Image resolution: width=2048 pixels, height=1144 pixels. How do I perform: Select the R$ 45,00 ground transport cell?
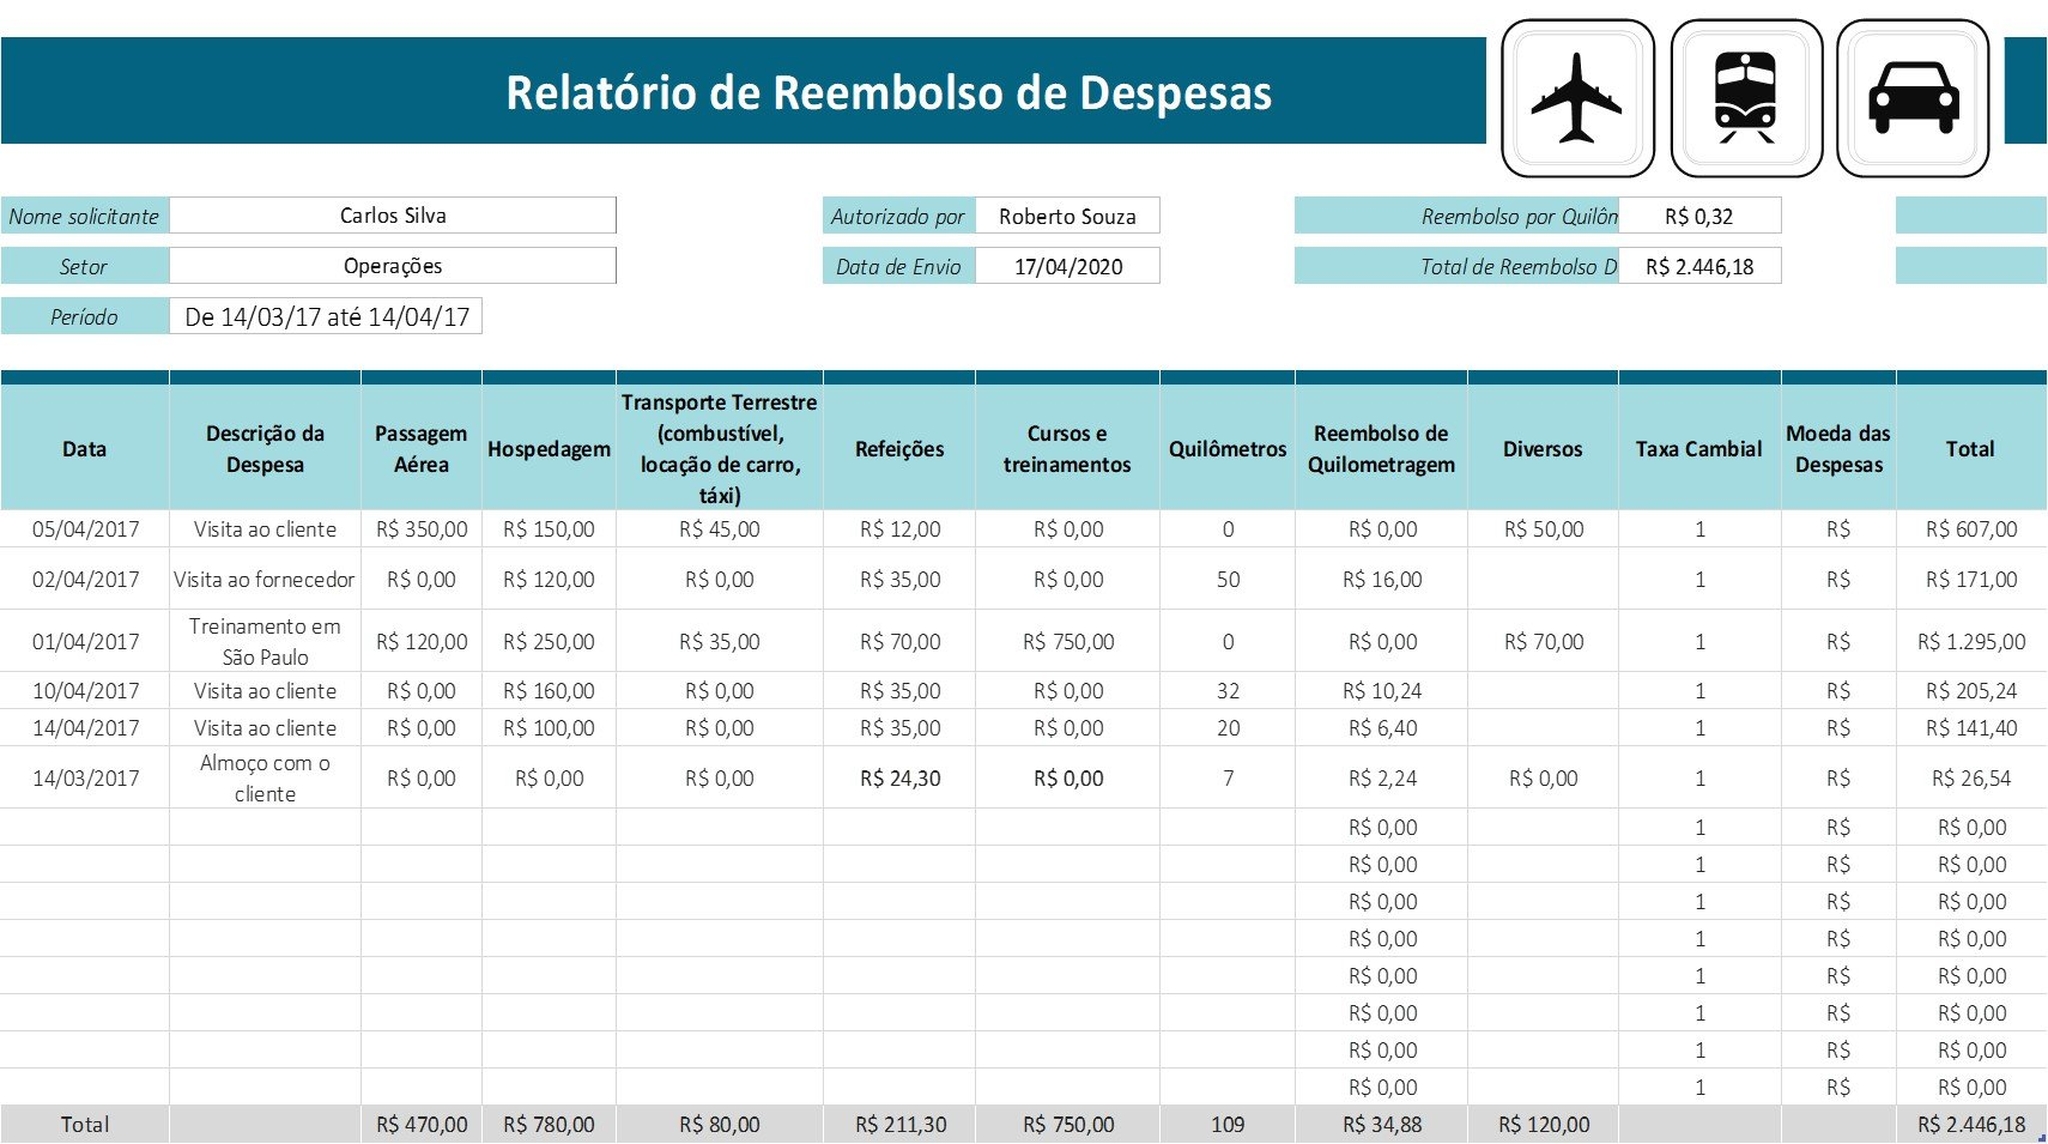(x=720, y=529)
